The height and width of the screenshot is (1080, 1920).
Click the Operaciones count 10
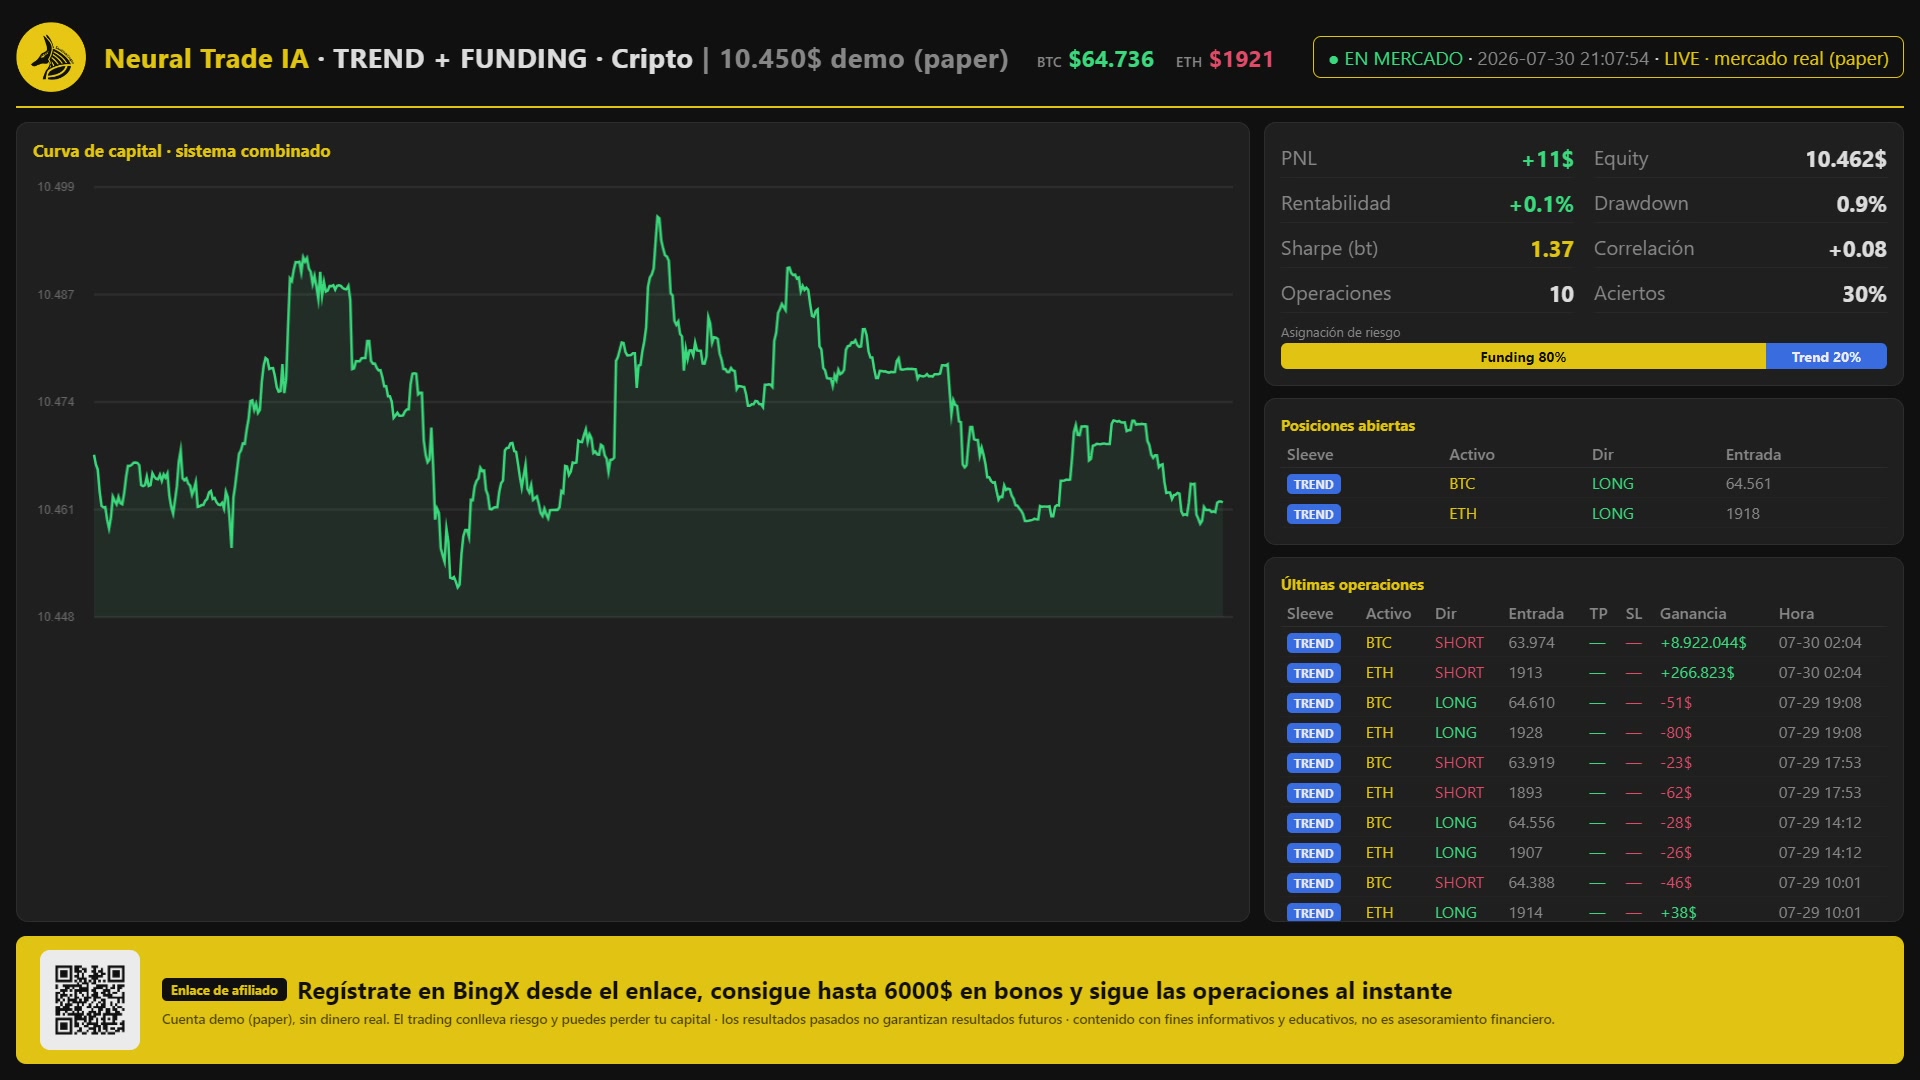point(1561,294)
